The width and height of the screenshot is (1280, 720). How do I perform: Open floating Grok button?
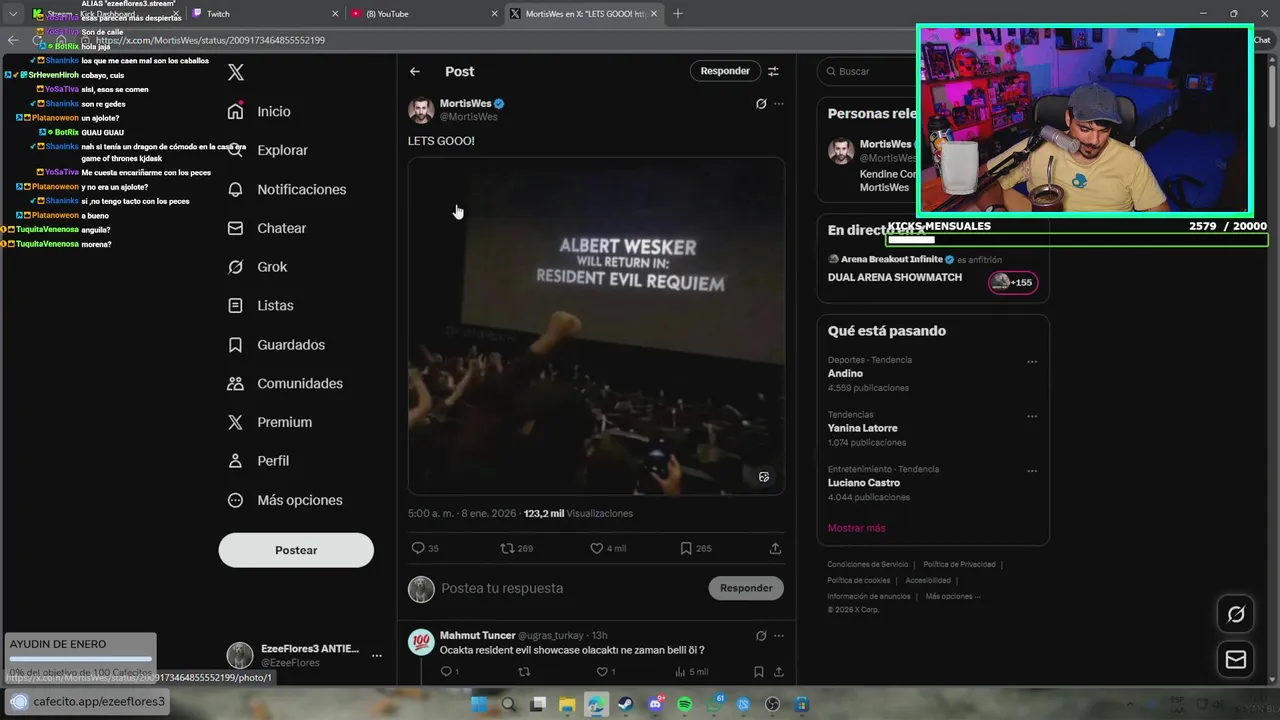(1236, 614)
